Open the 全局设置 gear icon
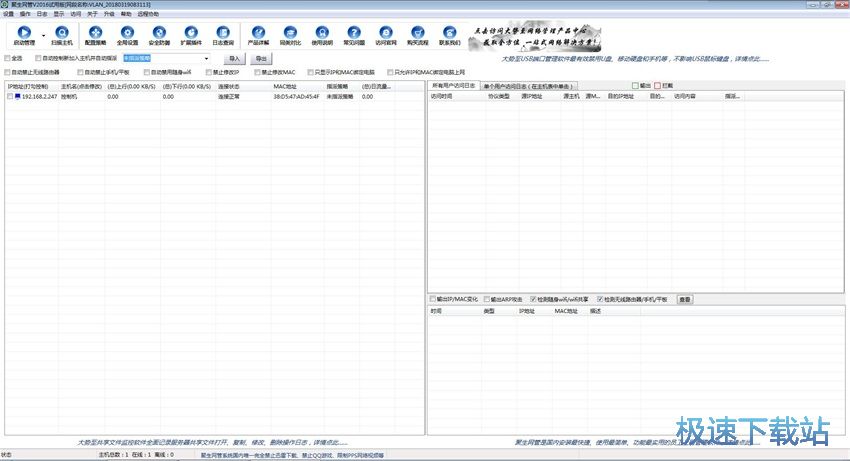The width and height of the screenshot is (850, 461). coord(127,33)
